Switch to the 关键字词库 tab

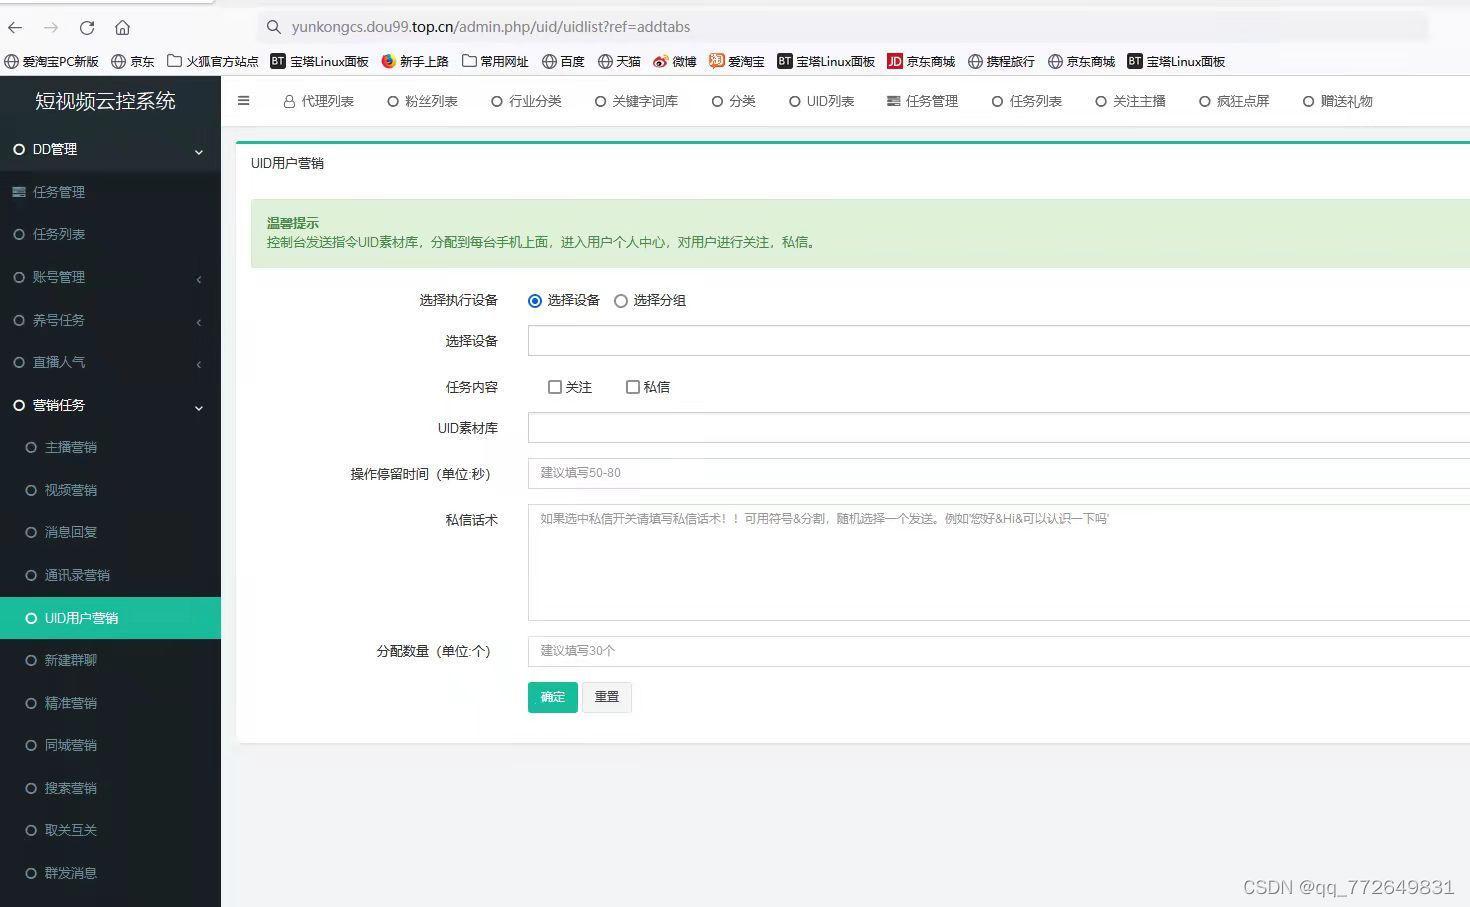click(636, 101)
